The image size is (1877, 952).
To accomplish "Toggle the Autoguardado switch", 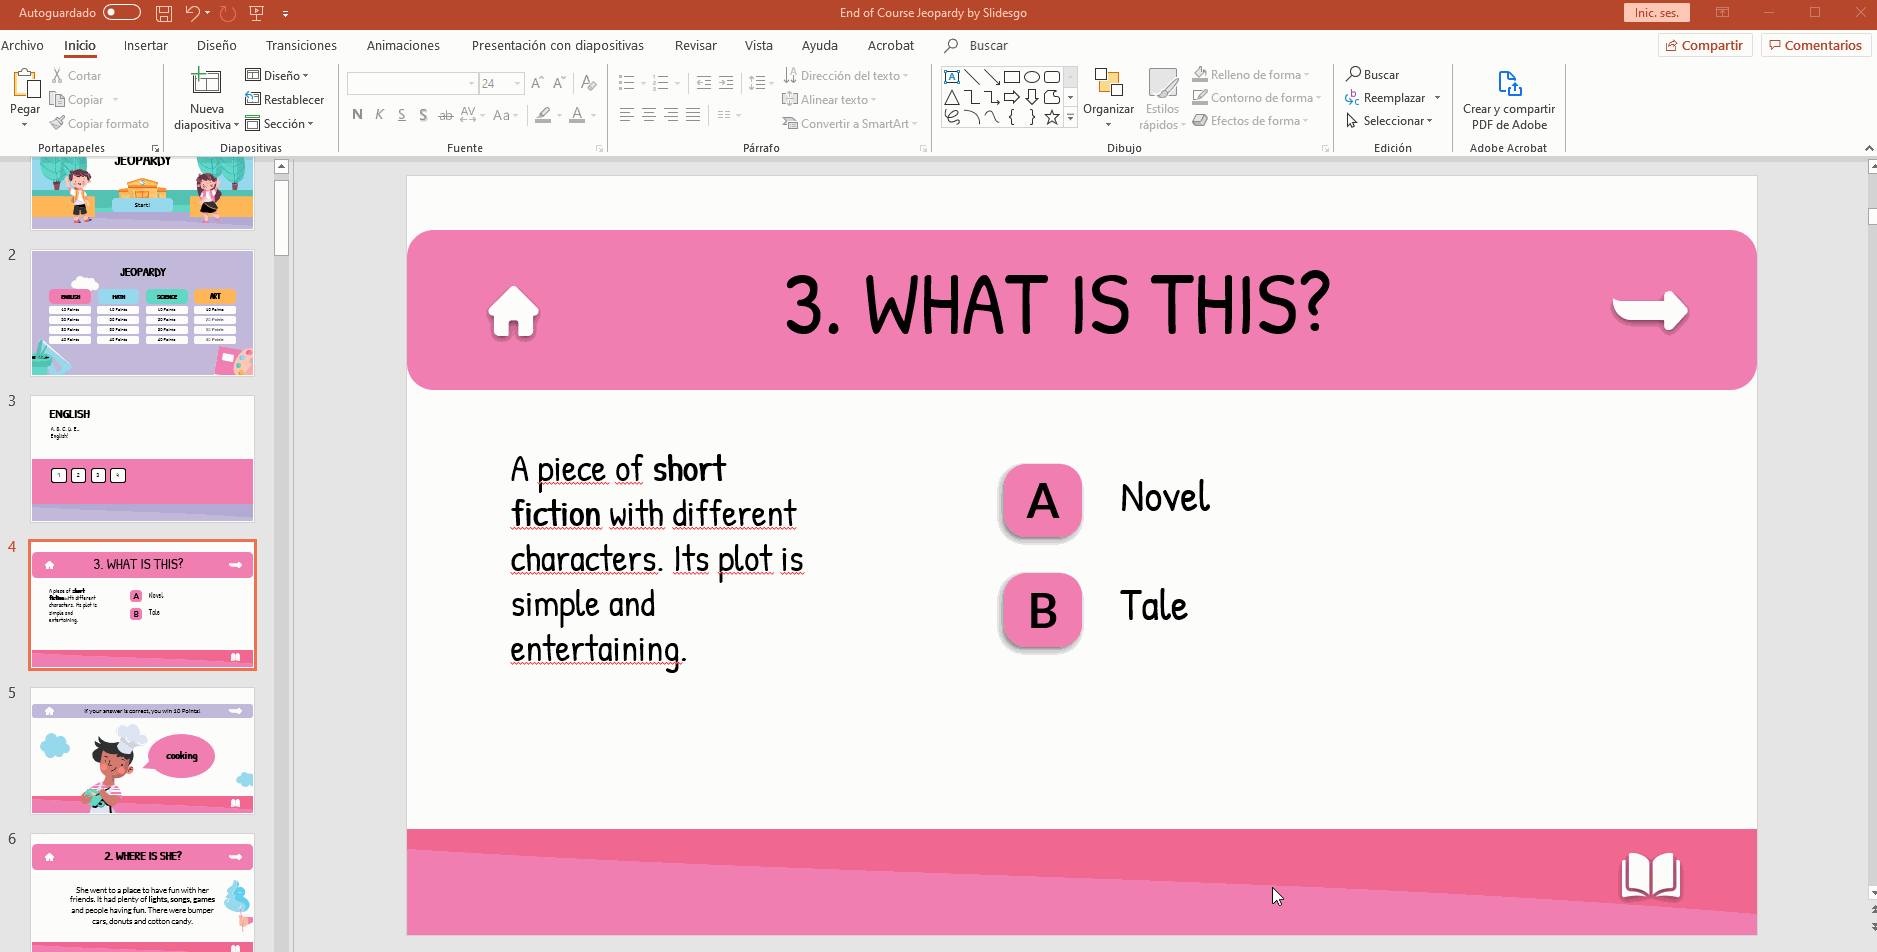I will coord(122,13).
